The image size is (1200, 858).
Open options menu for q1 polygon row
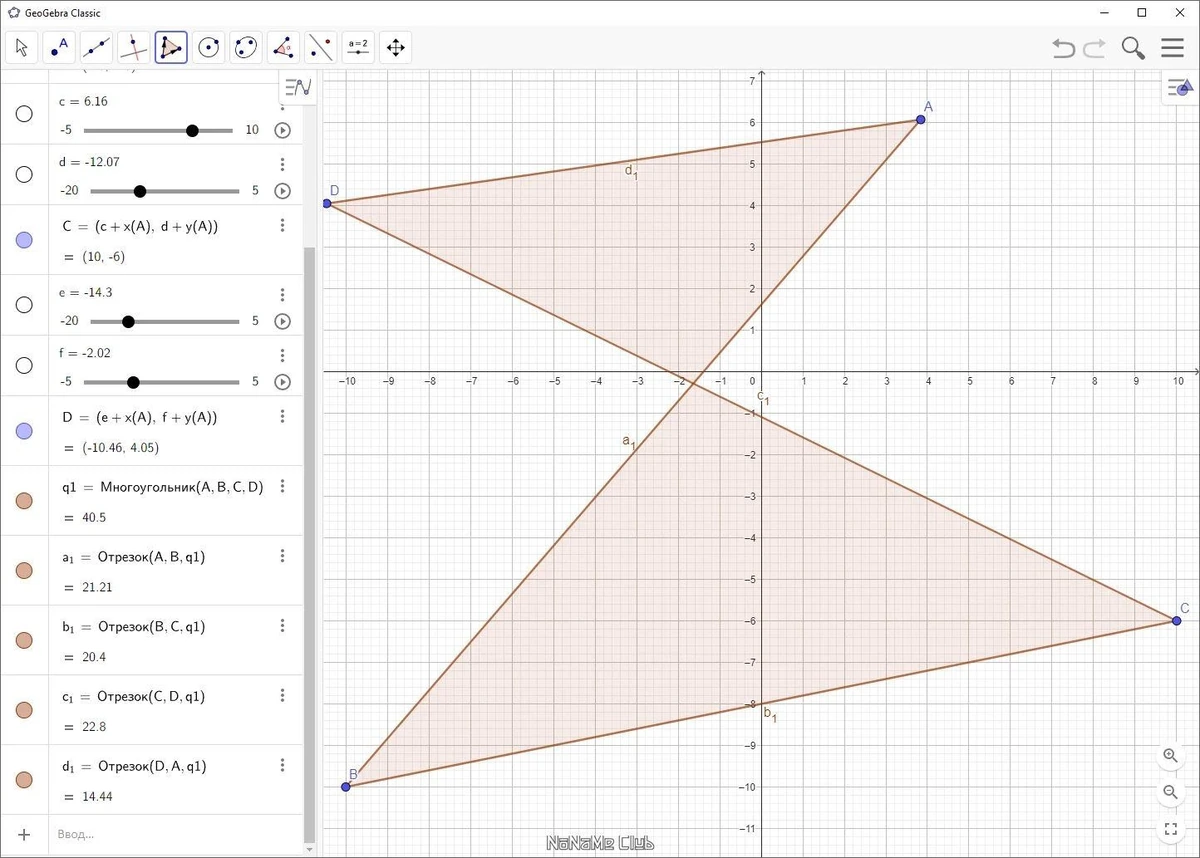coord(283,486)
